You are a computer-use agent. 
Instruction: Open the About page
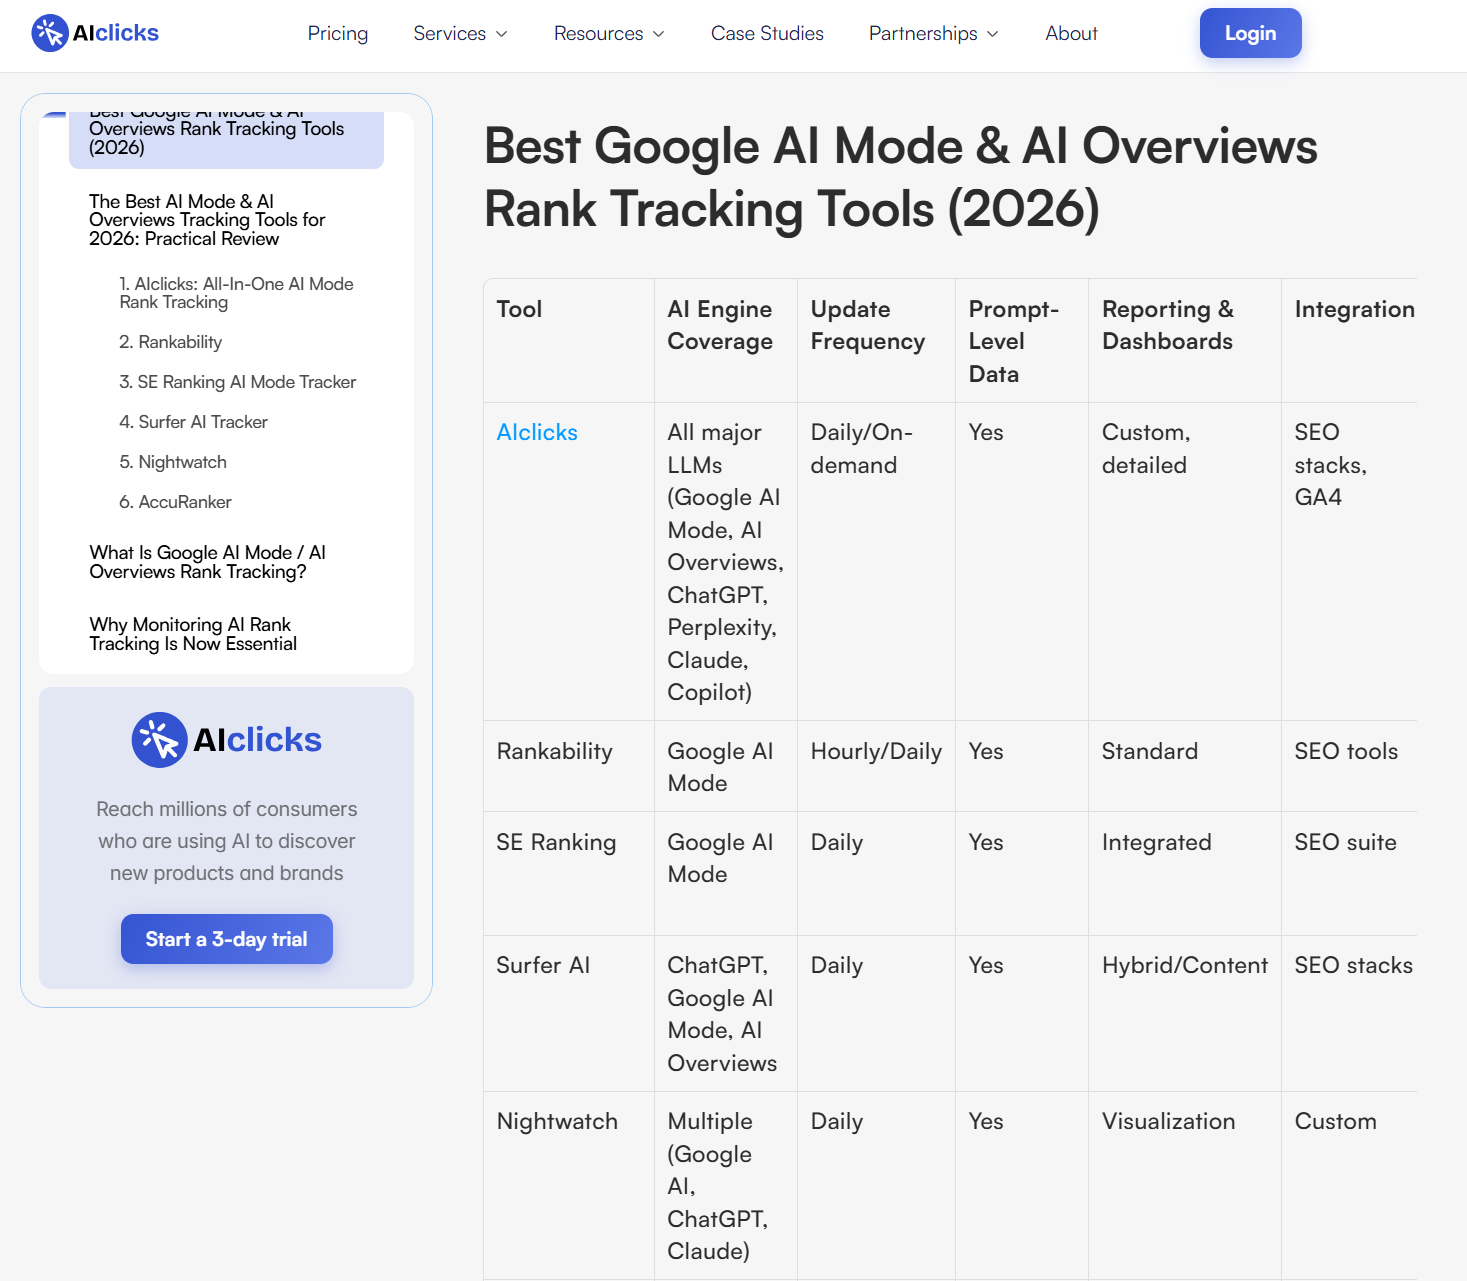coord(1071,33)
